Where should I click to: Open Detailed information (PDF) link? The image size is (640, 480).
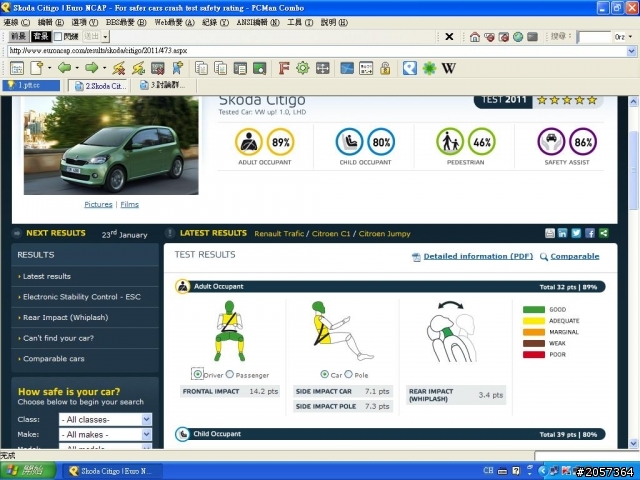[x=478, y=256]
